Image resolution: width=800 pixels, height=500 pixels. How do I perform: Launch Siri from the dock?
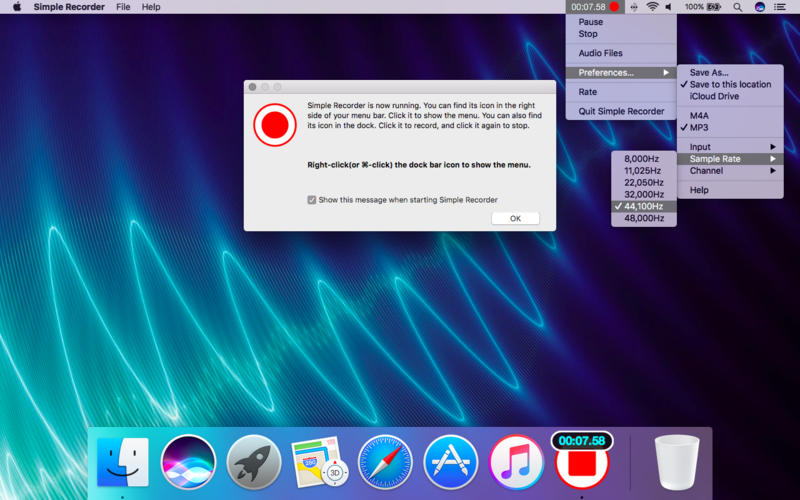point(188,462)
